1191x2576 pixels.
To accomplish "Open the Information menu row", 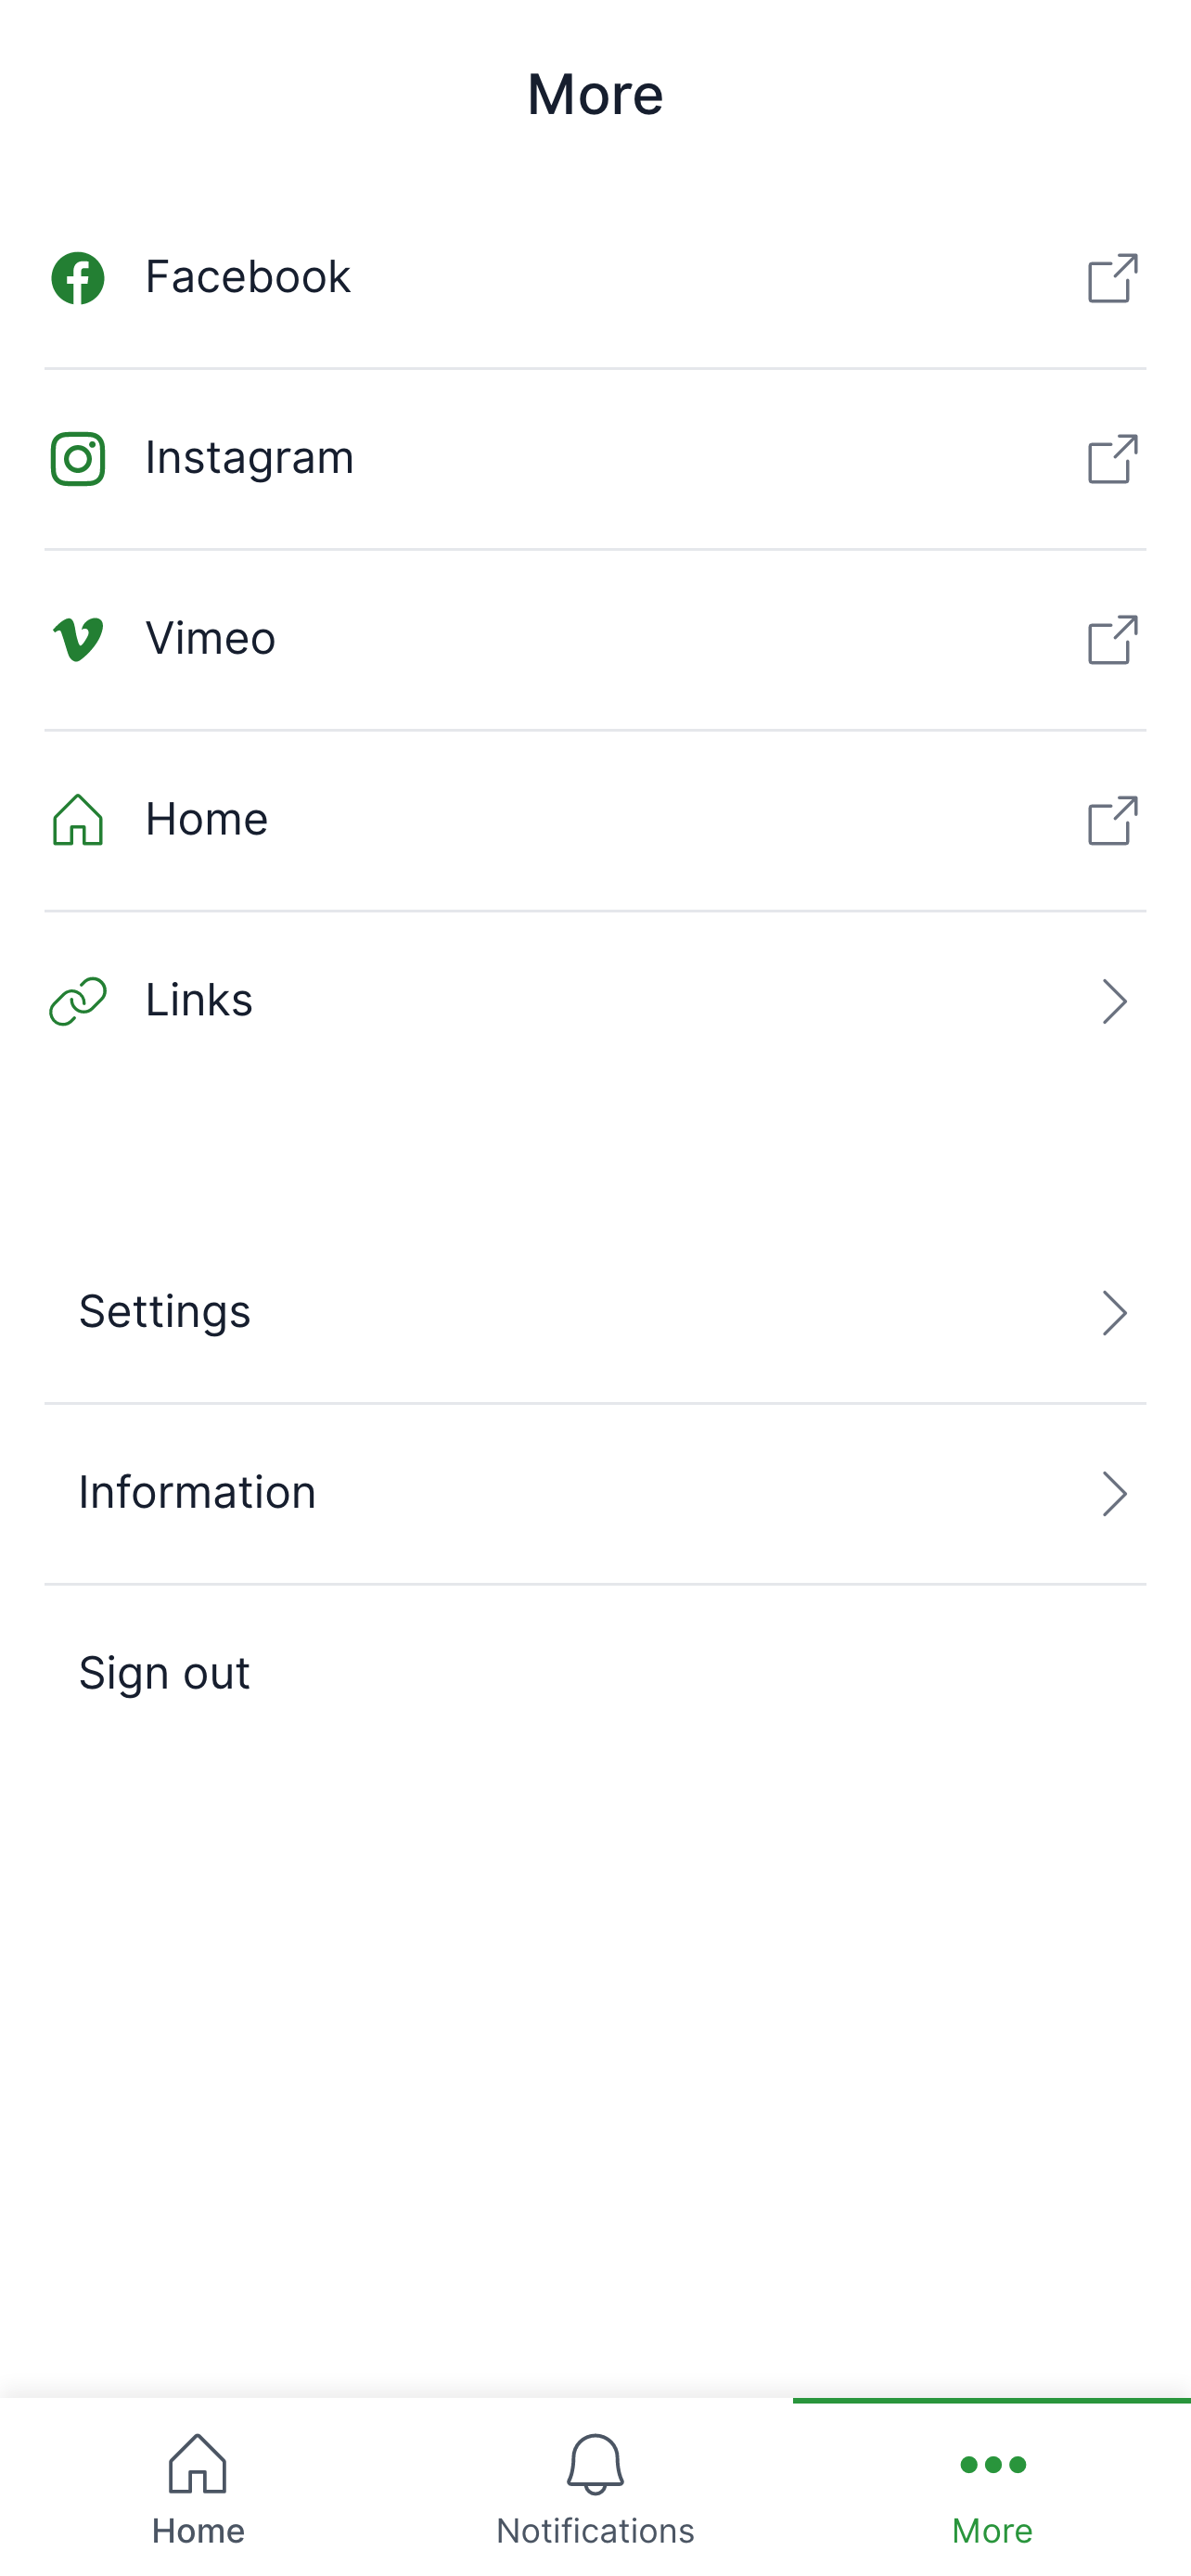I will pyautogui.click(x=198, y=1493).
